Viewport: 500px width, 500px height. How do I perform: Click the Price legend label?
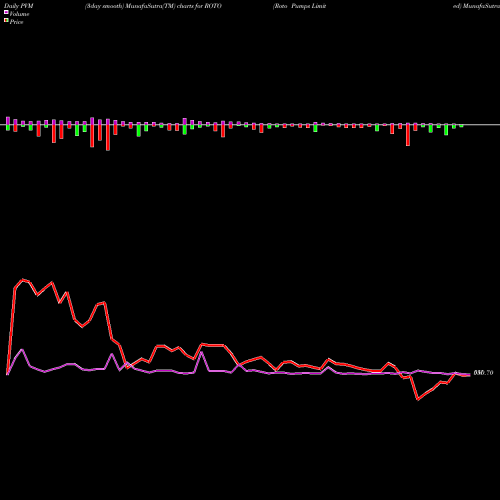click(16, 22)
